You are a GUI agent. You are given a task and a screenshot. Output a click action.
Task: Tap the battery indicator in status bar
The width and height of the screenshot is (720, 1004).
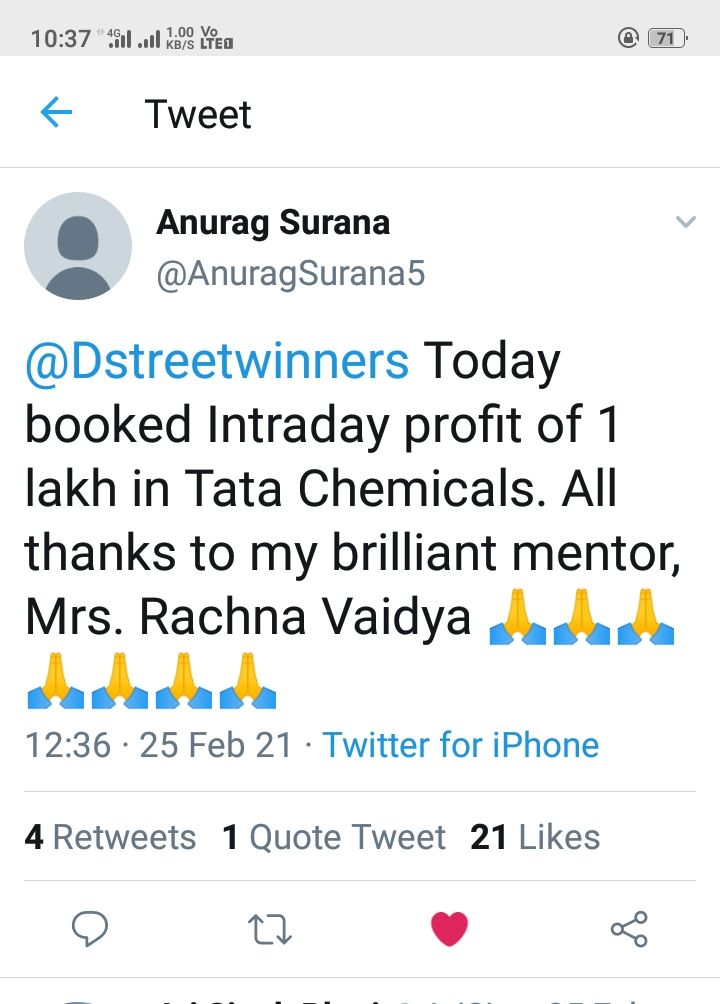(x=667, y=38)
